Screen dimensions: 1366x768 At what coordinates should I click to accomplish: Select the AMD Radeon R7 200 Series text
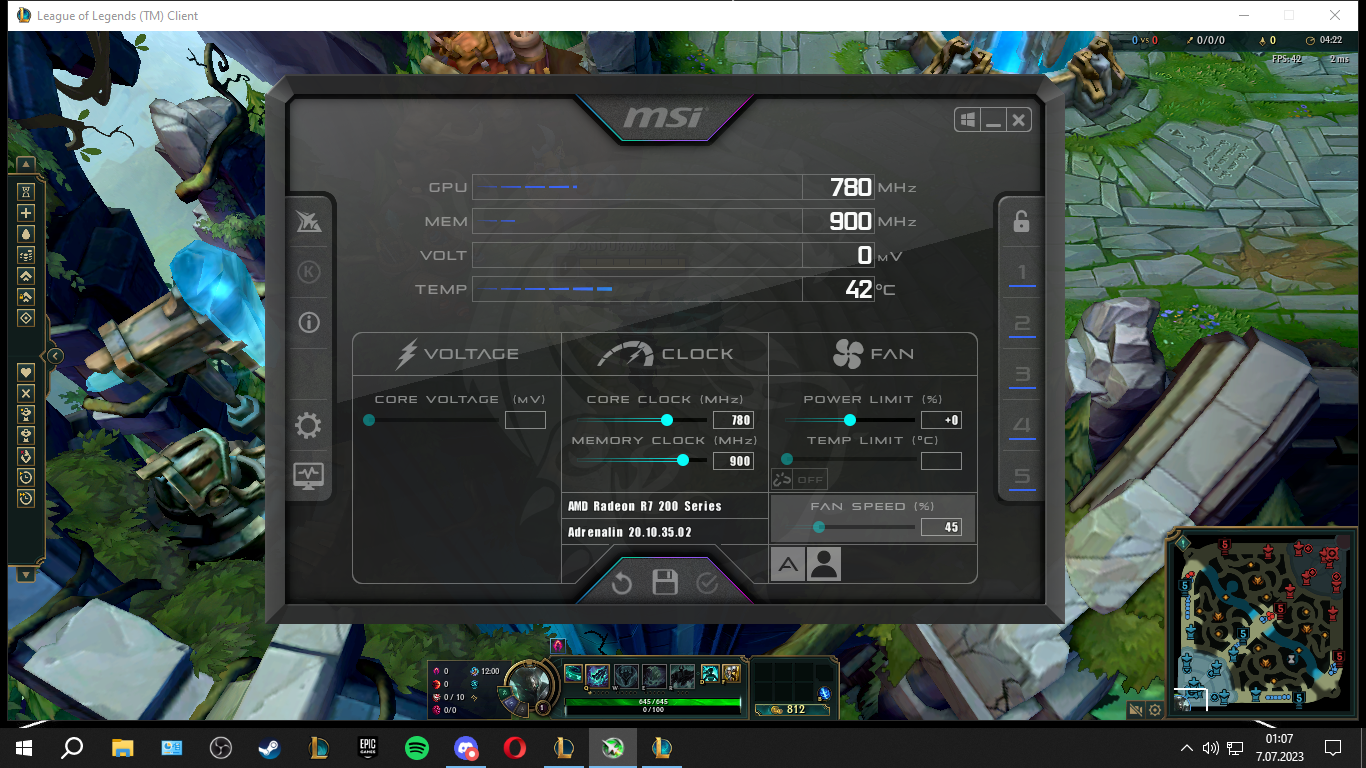click(644, 506)
